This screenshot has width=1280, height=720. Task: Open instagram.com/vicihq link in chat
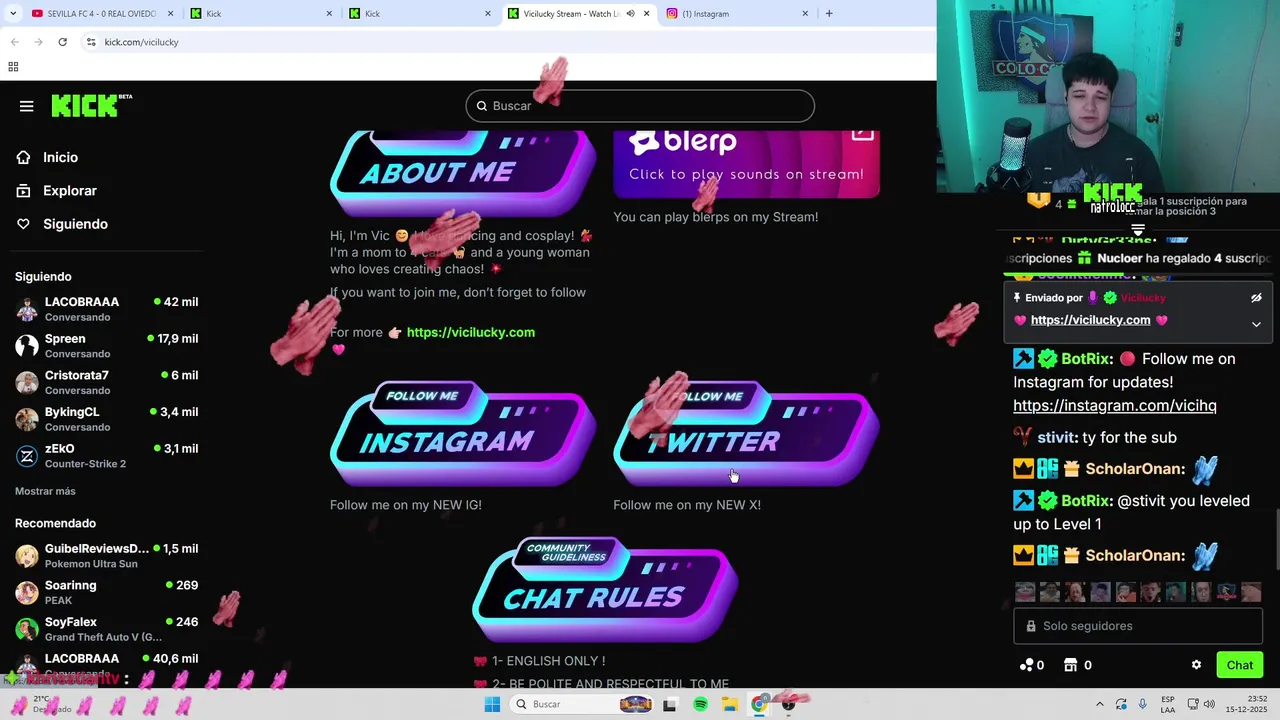tap(1114, 405)
